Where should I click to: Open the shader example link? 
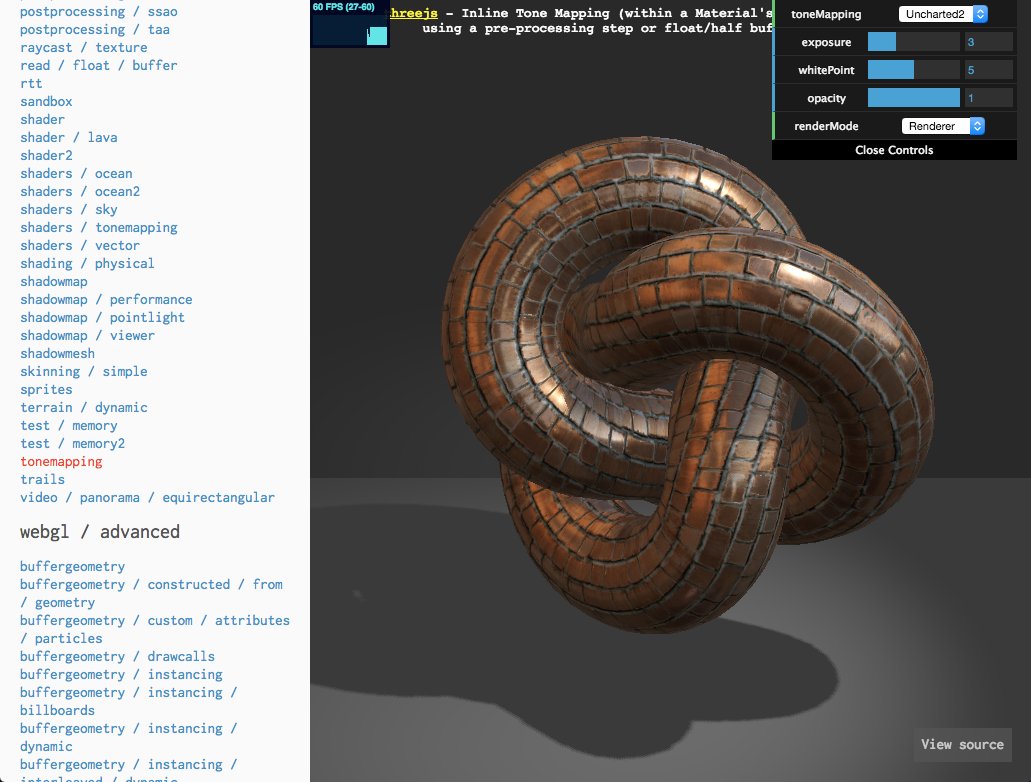[42, 119]
